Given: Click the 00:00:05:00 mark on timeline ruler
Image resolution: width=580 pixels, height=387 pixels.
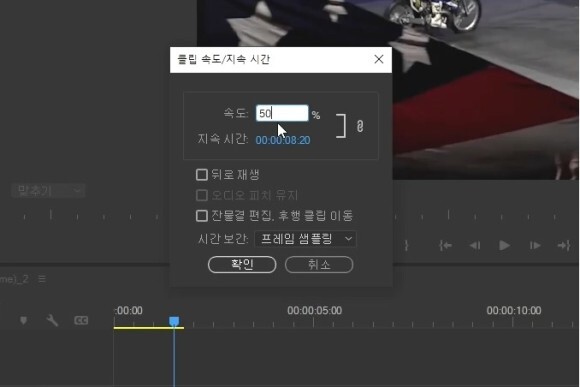Looking at the screenshot, I should click(x=314, y=310).
